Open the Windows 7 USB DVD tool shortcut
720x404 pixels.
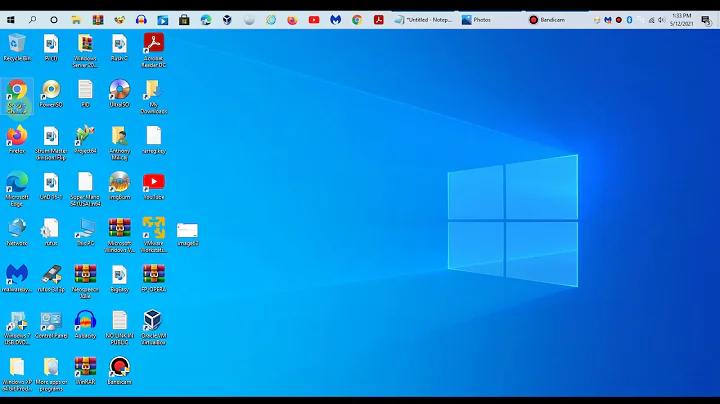[x=17, y=328]
